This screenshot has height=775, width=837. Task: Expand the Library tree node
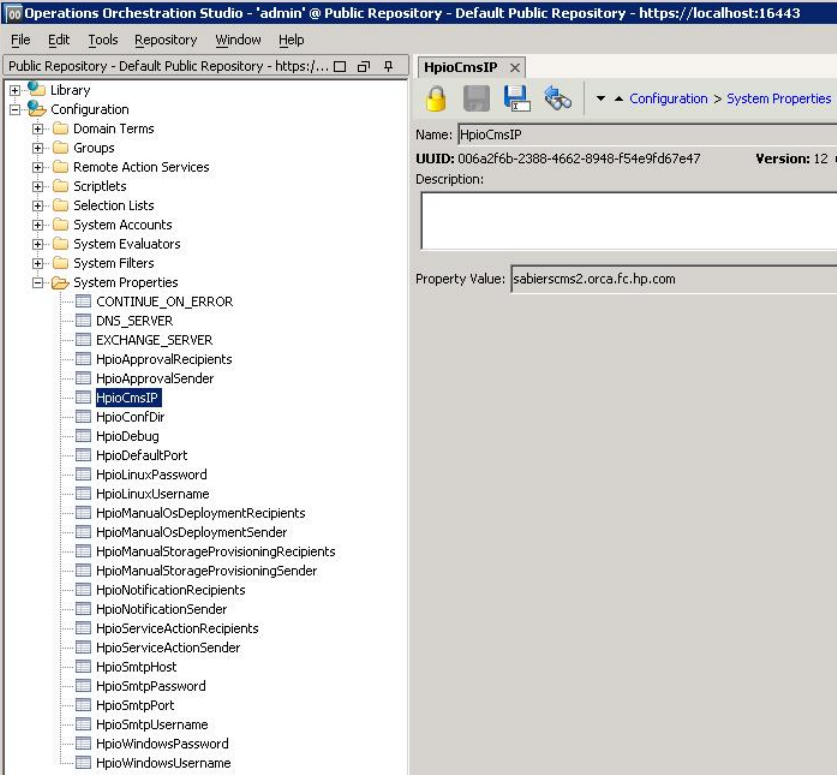click(x=15, y=90)
